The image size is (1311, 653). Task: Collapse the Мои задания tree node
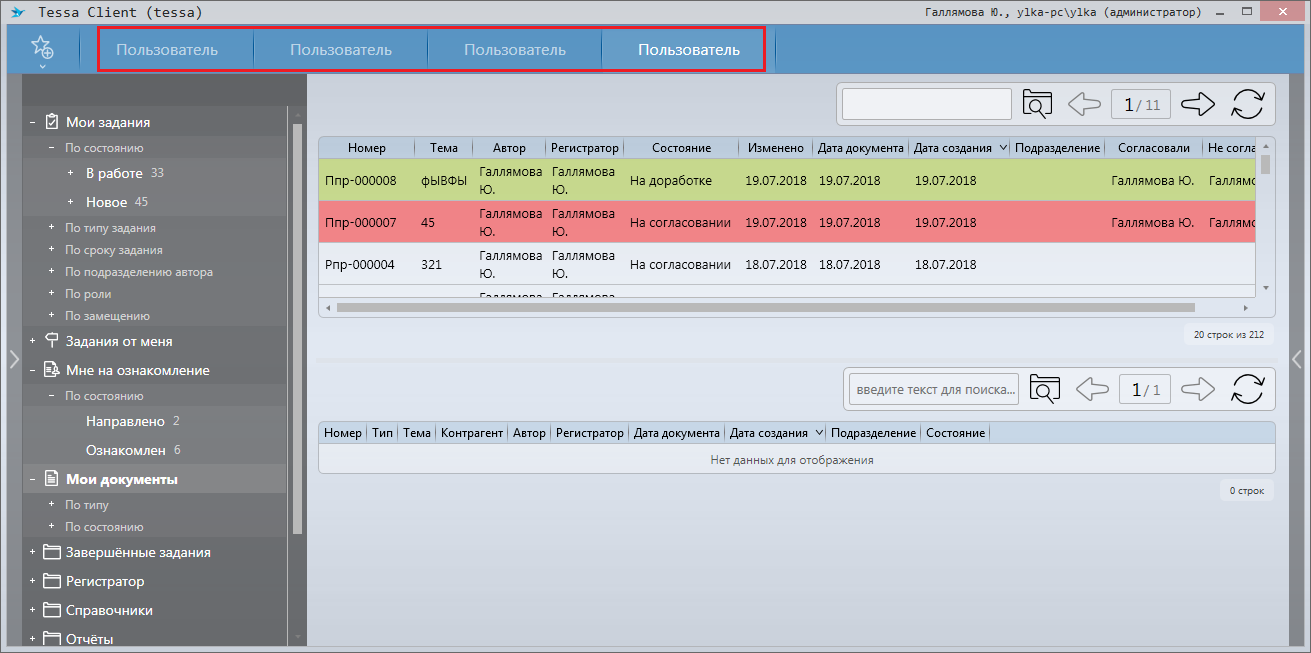point(33,123)
